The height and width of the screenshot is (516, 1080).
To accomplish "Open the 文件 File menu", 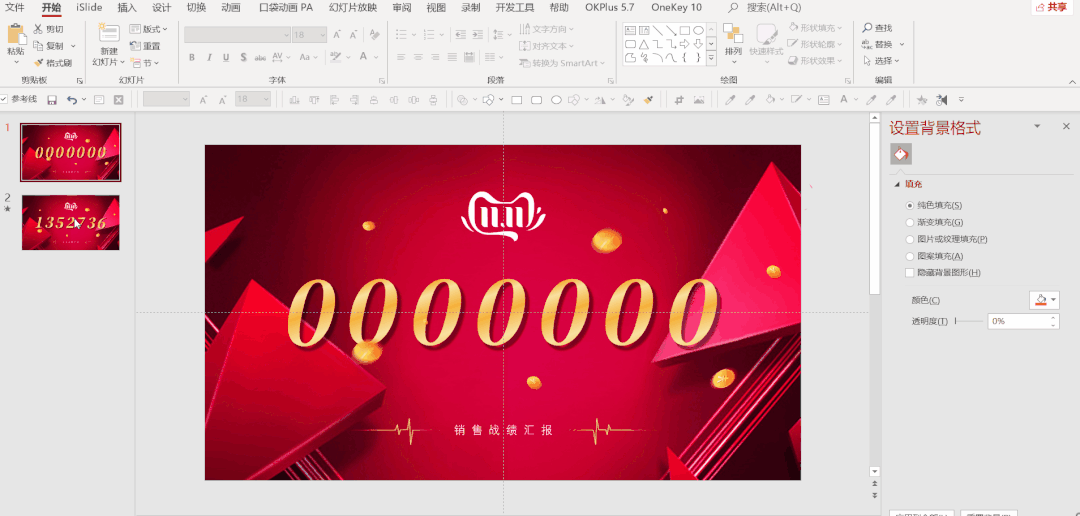I will 15,8.
